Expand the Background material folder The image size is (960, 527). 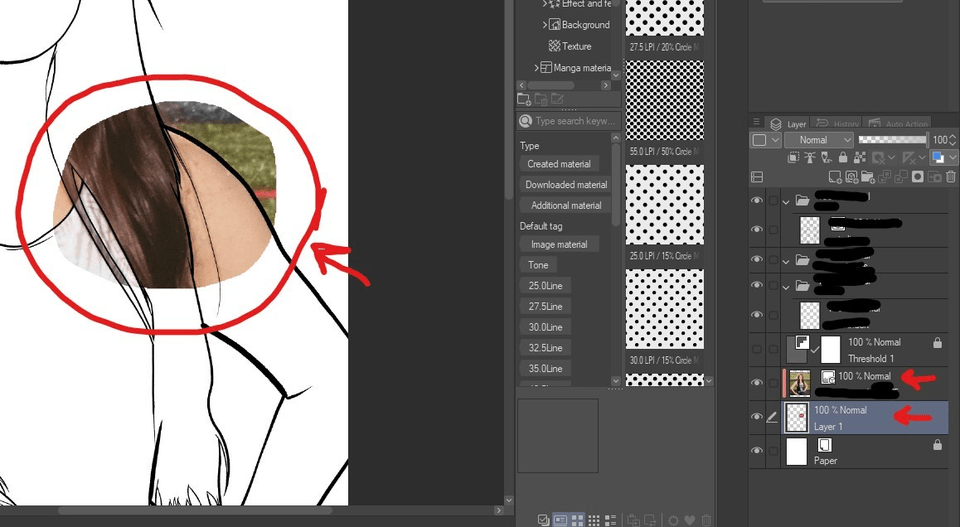pos(544,24)
